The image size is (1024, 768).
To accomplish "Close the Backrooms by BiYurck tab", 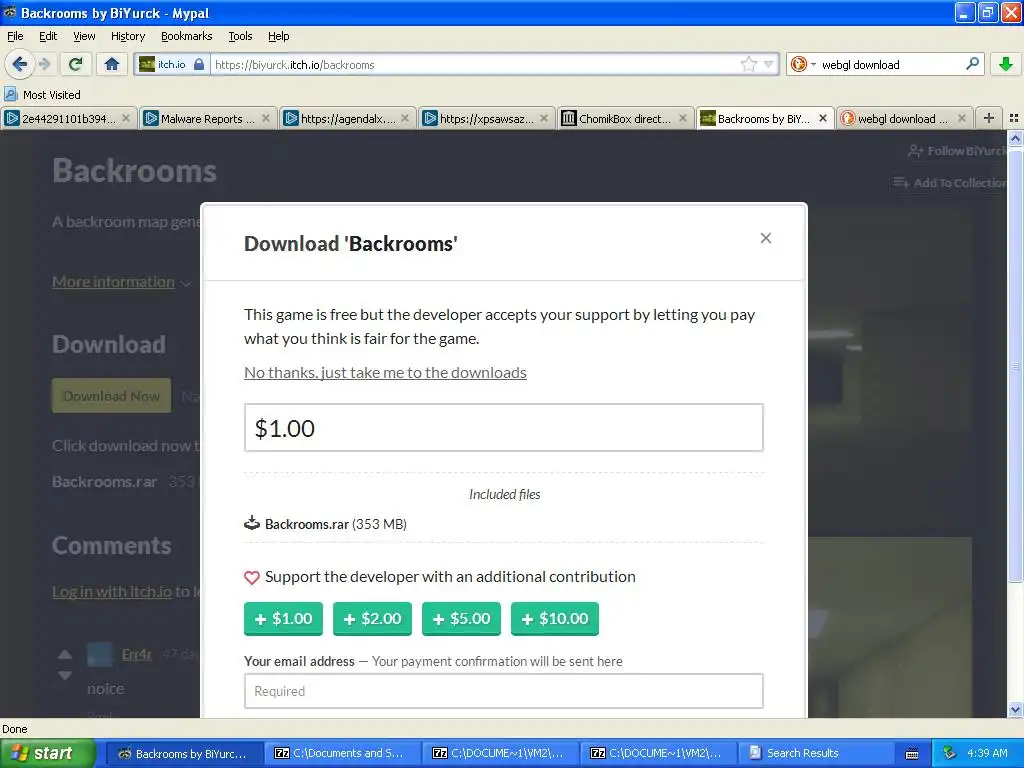I will 823,118.
